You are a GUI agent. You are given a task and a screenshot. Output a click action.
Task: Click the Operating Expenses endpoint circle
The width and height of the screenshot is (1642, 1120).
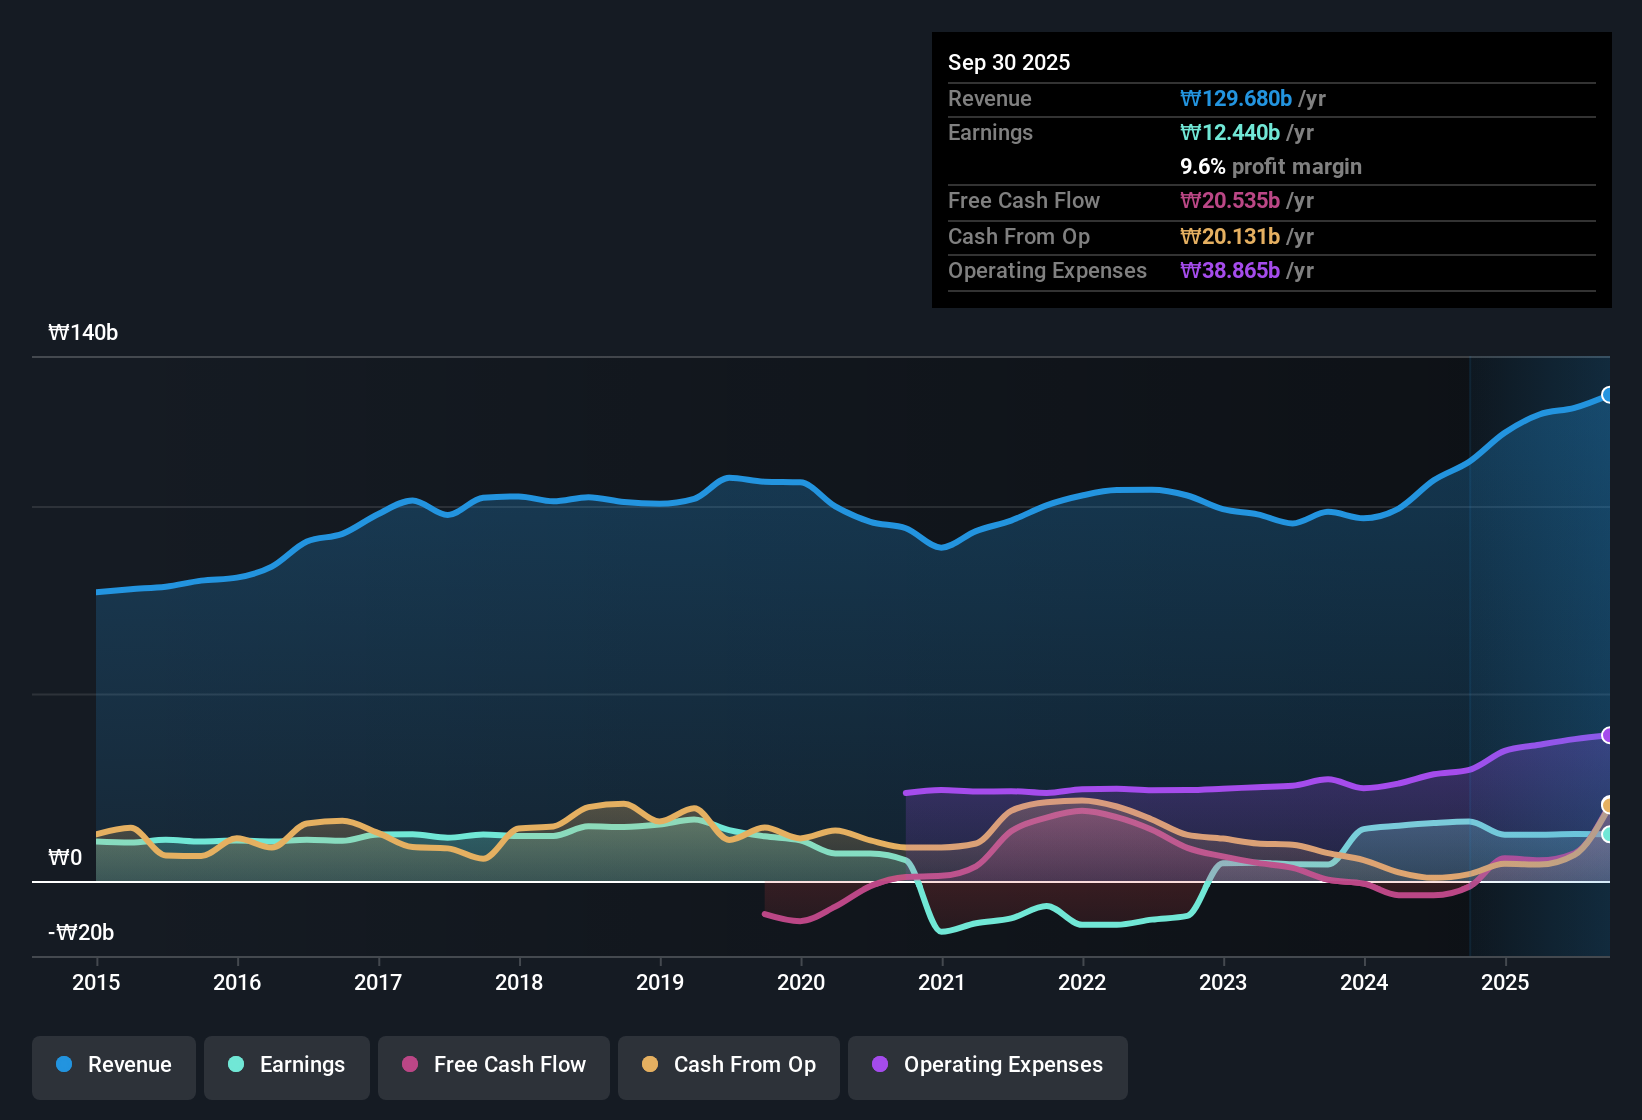click(x=1608, y=736)
